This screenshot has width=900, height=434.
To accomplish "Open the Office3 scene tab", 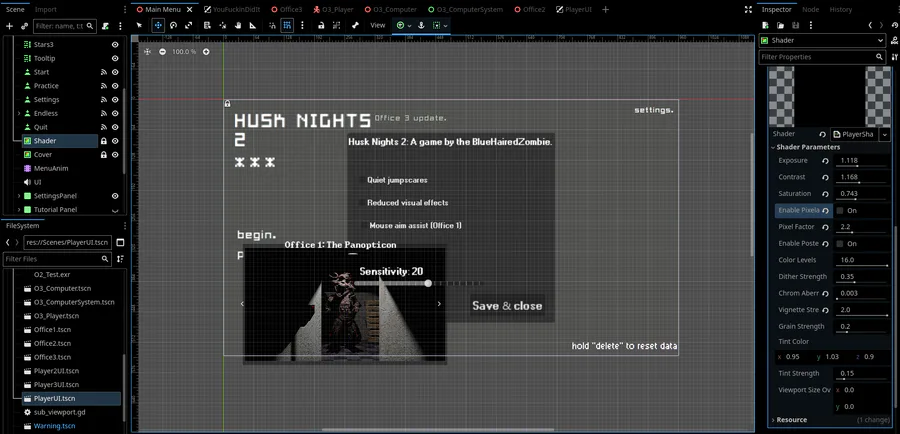I will pos(287,9).
